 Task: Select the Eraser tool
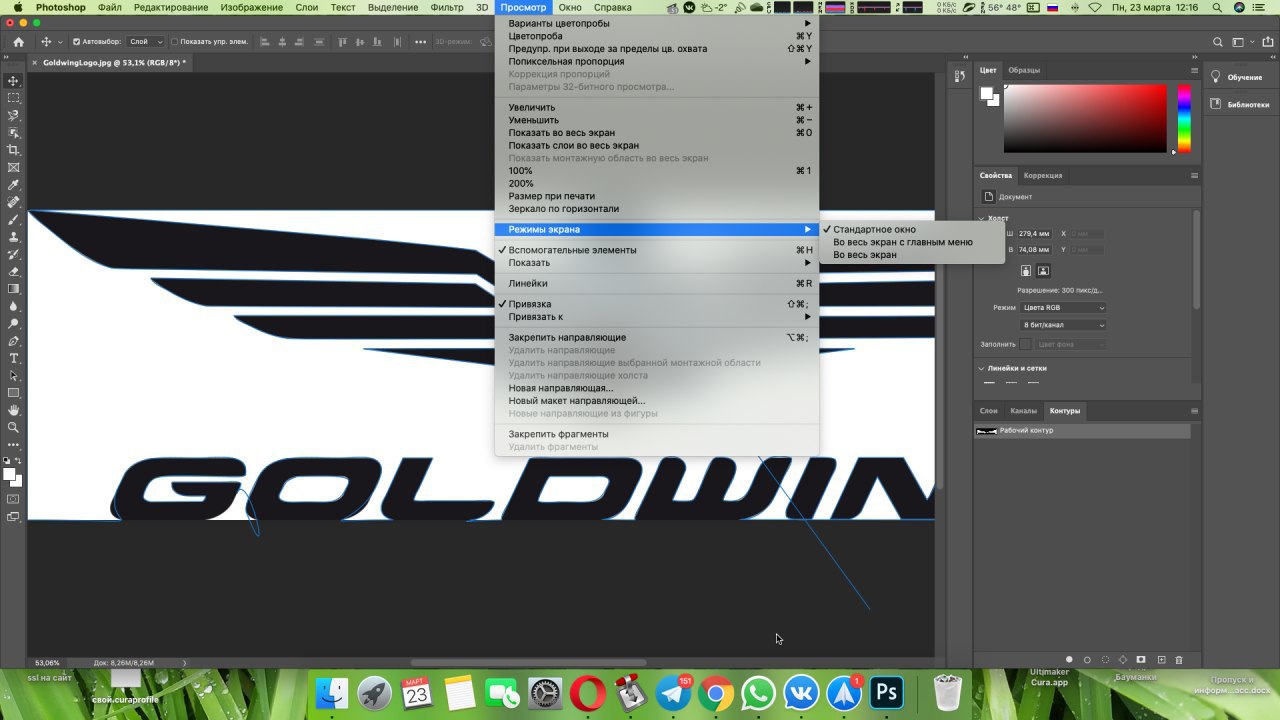click(x=13, y=271)
